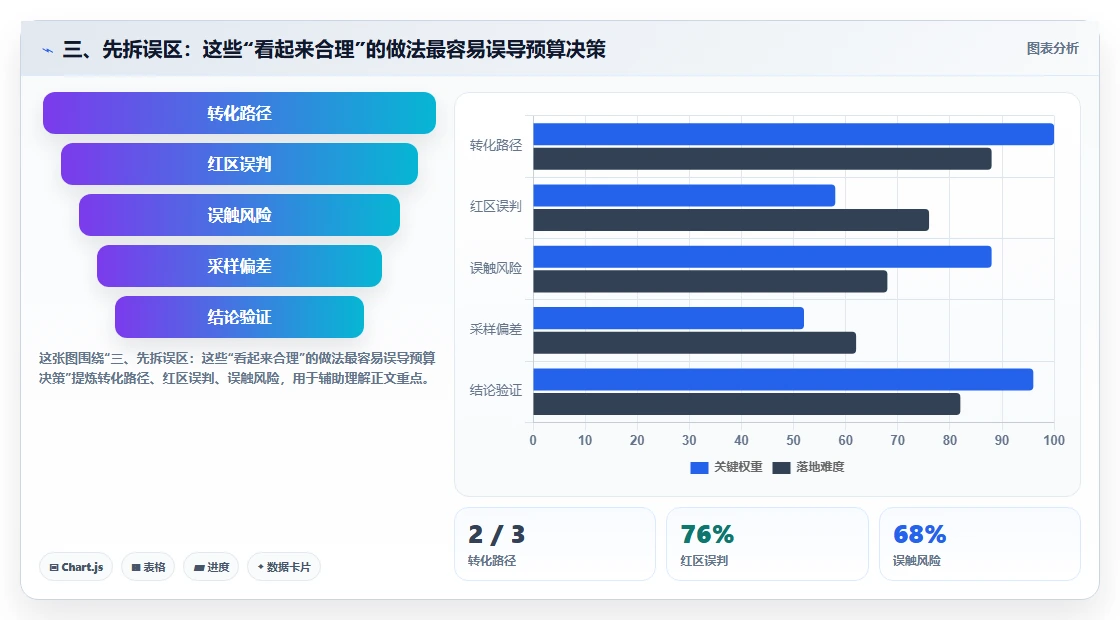
Task: Click the x-axis tick label 0
Action: click(x=533, y=441)
